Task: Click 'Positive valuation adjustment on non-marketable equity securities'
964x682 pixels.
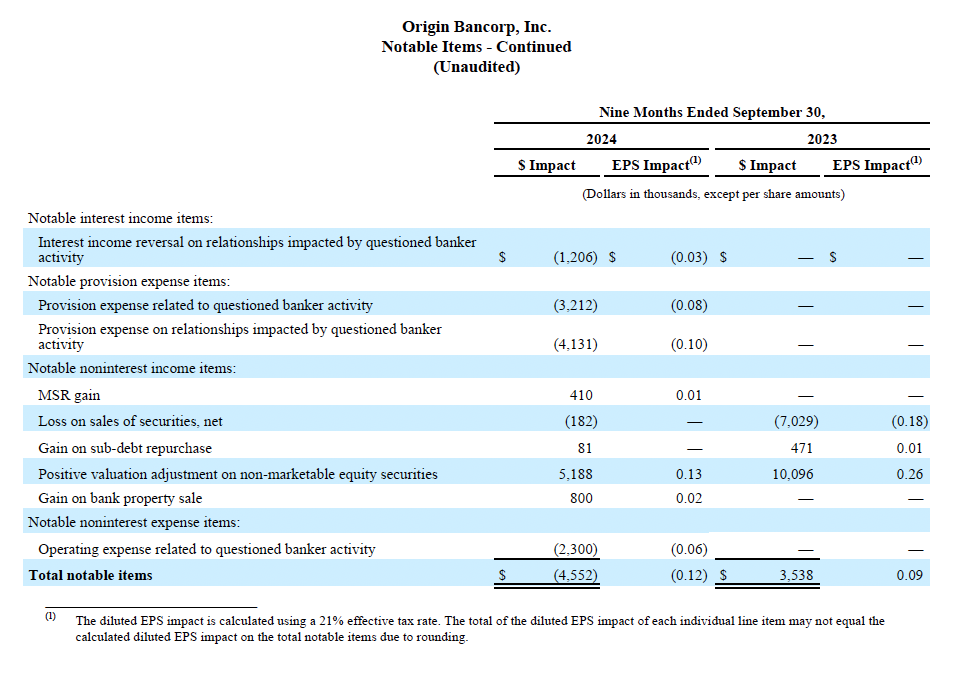Action: [238, 474]
